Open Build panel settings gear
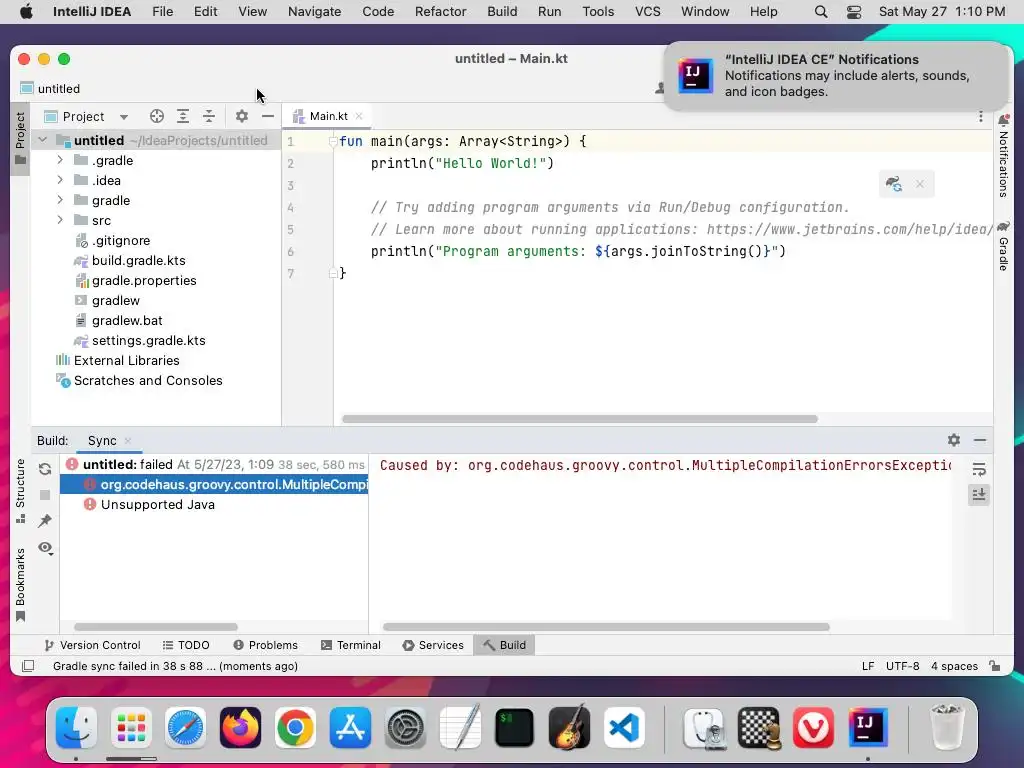1024x768 pixels. click(954, 440)
